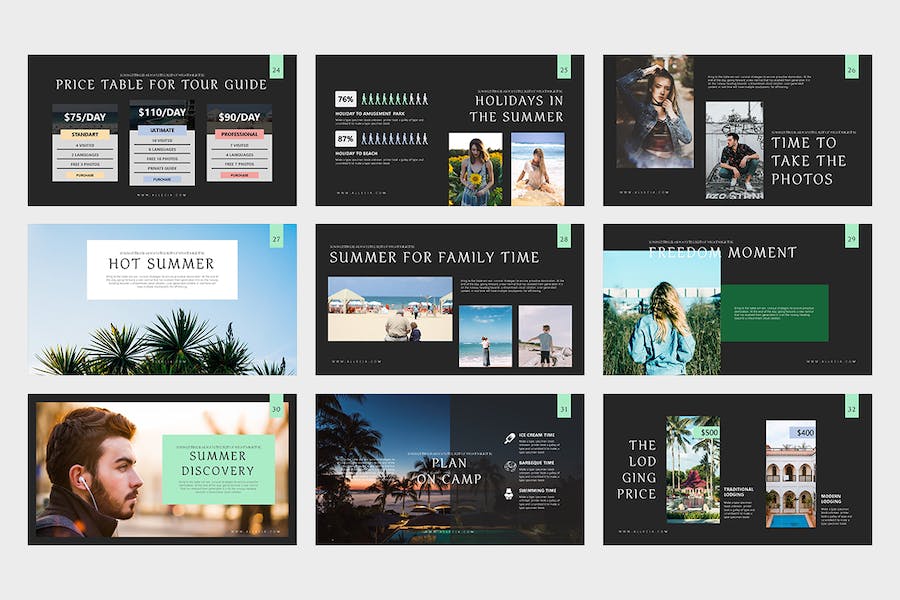Open the Freedom Moment slide
This screenshot has width=900, height=600.
click(x=738, y=300)
